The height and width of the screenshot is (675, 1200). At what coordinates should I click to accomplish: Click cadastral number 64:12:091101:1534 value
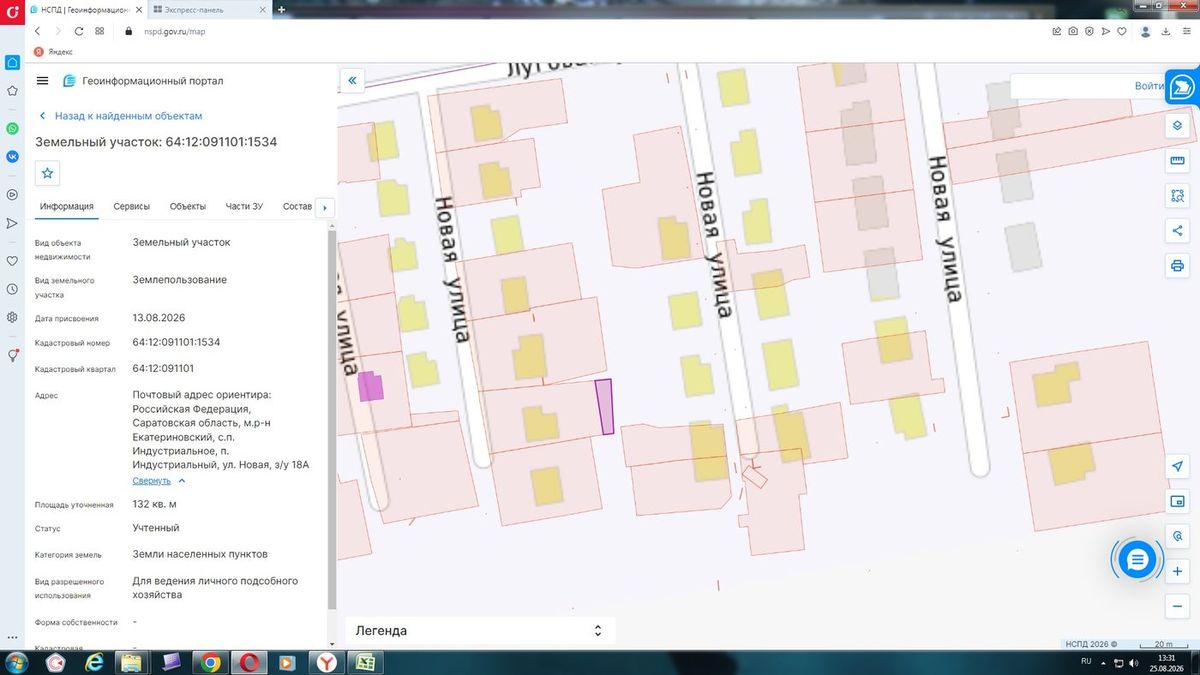tap(176, 342)
